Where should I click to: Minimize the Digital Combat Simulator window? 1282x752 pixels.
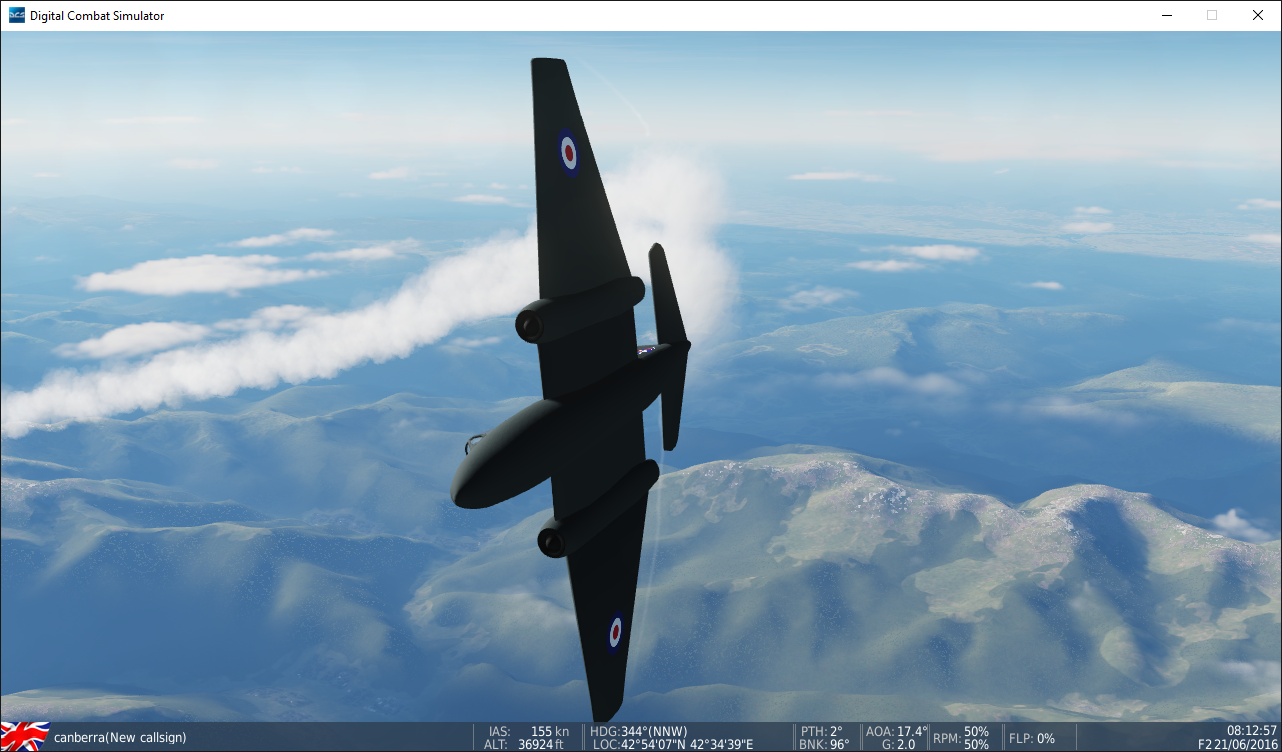tap(1166, 15)
